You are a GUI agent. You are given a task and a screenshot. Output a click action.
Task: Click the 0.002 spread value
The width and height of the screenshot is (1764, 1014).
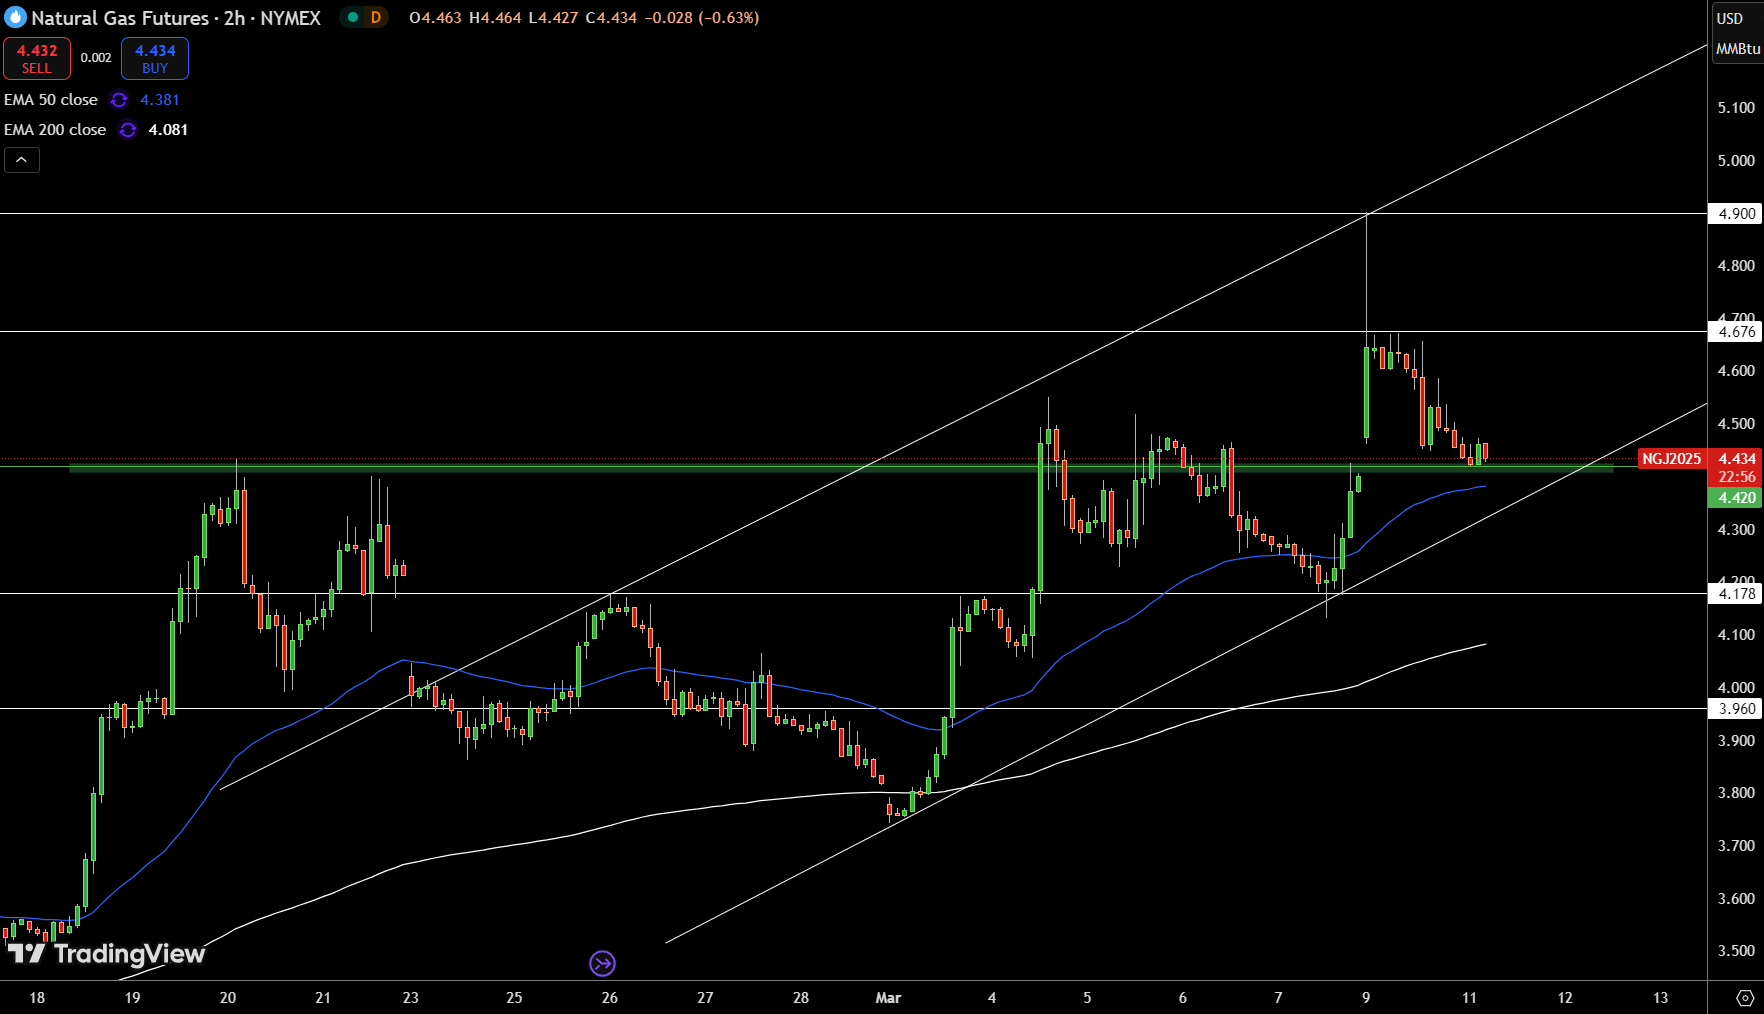tap(96, 58)
